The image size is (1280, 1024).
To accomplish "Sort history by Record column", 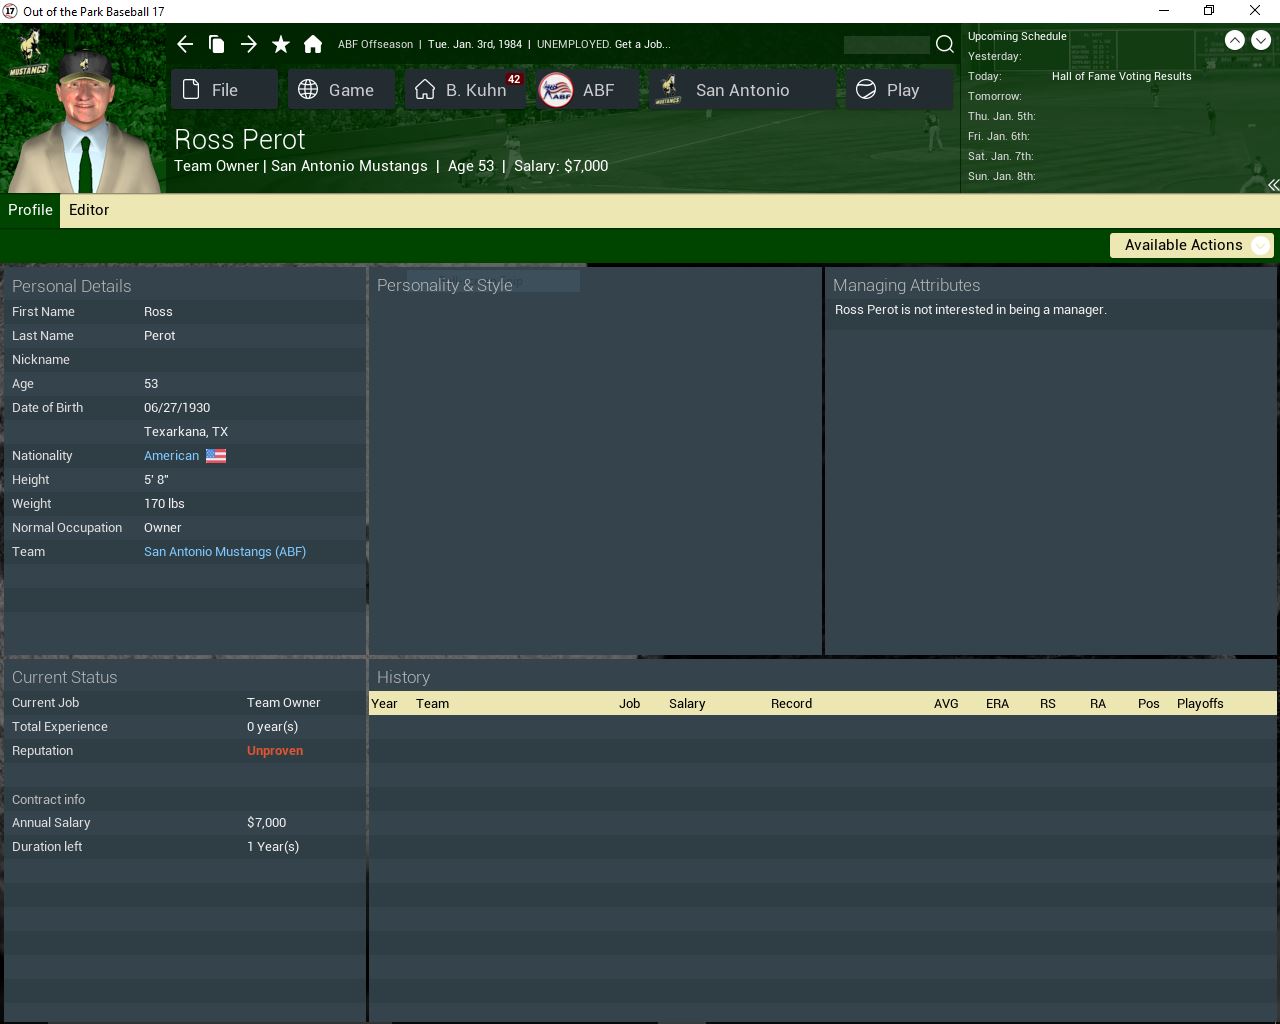I will (x=791, y=704).
